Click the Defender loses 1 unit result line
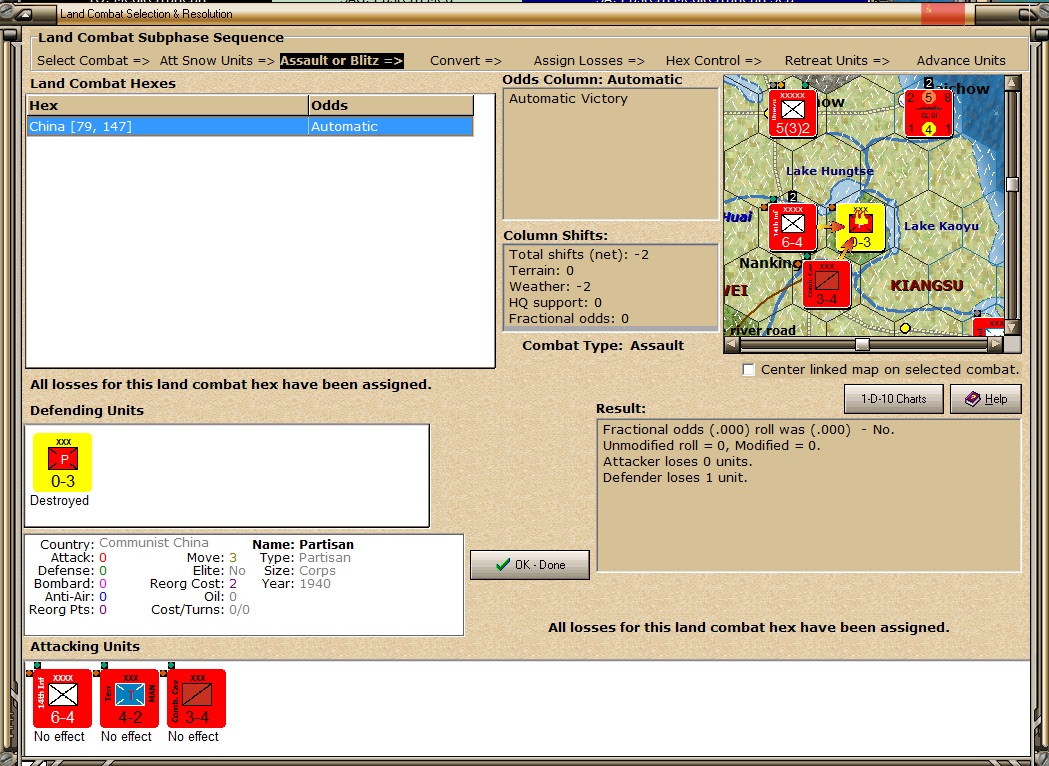 pyautogui.click(x=674, y=478)
